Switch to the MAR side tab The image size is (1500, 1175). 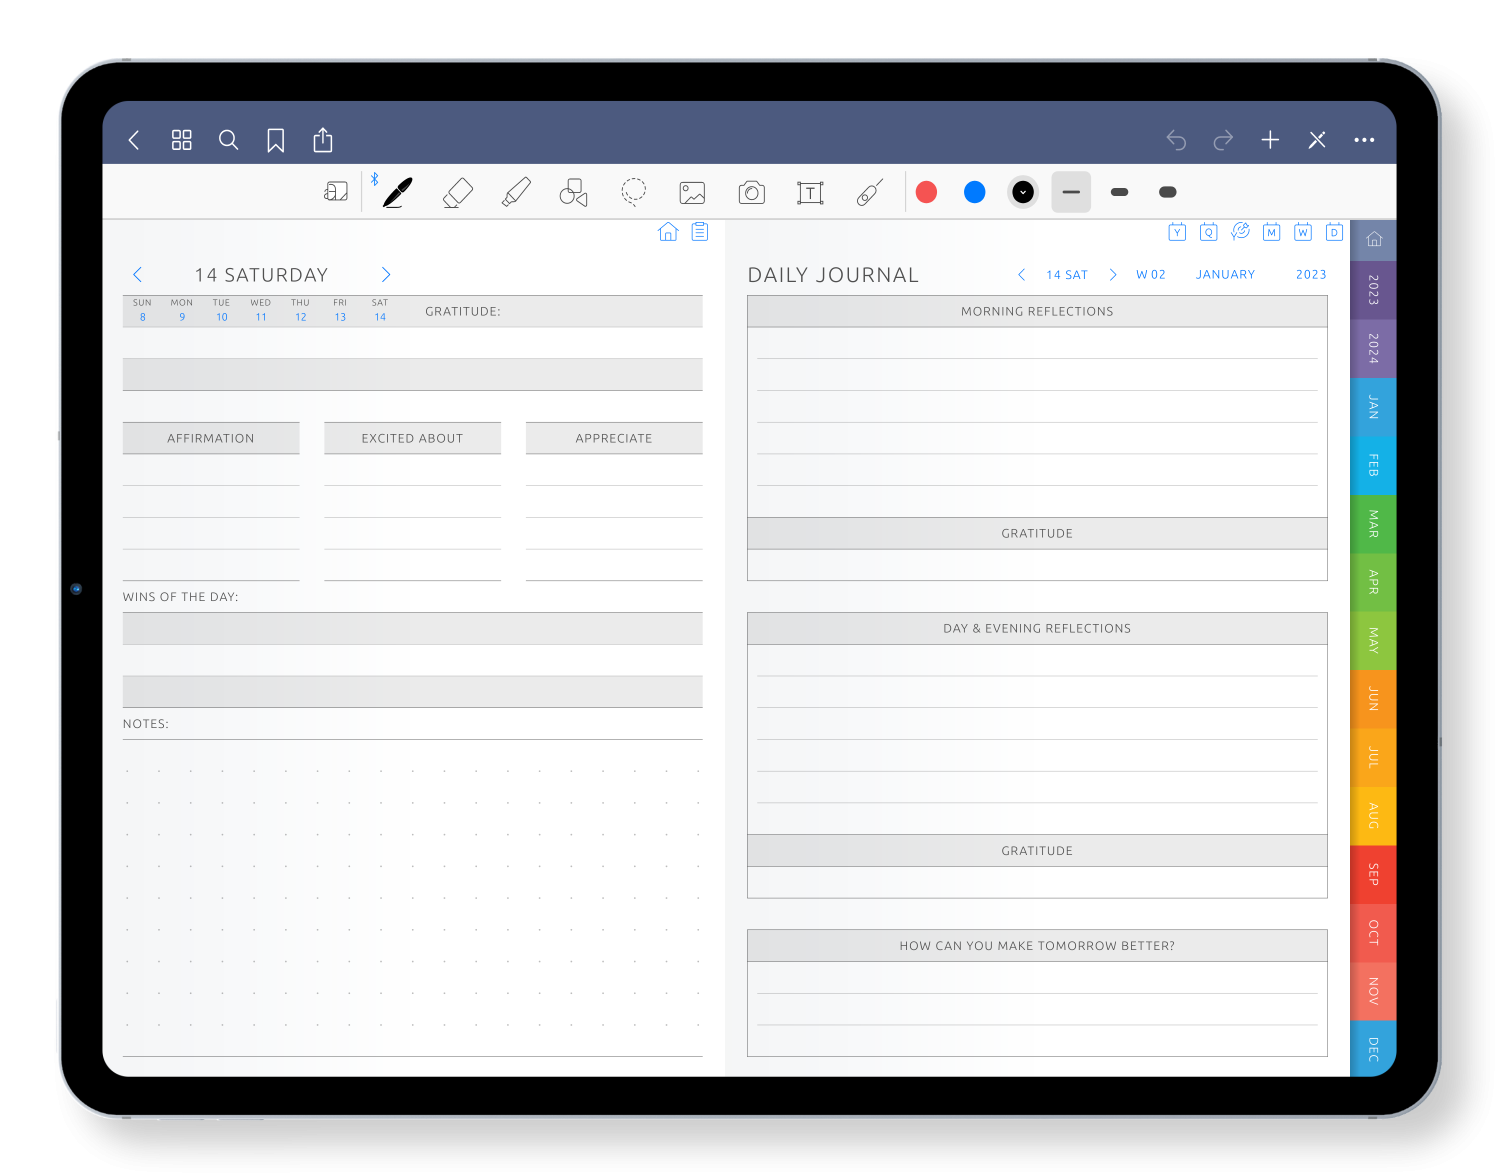click(x=1373, y=524)
